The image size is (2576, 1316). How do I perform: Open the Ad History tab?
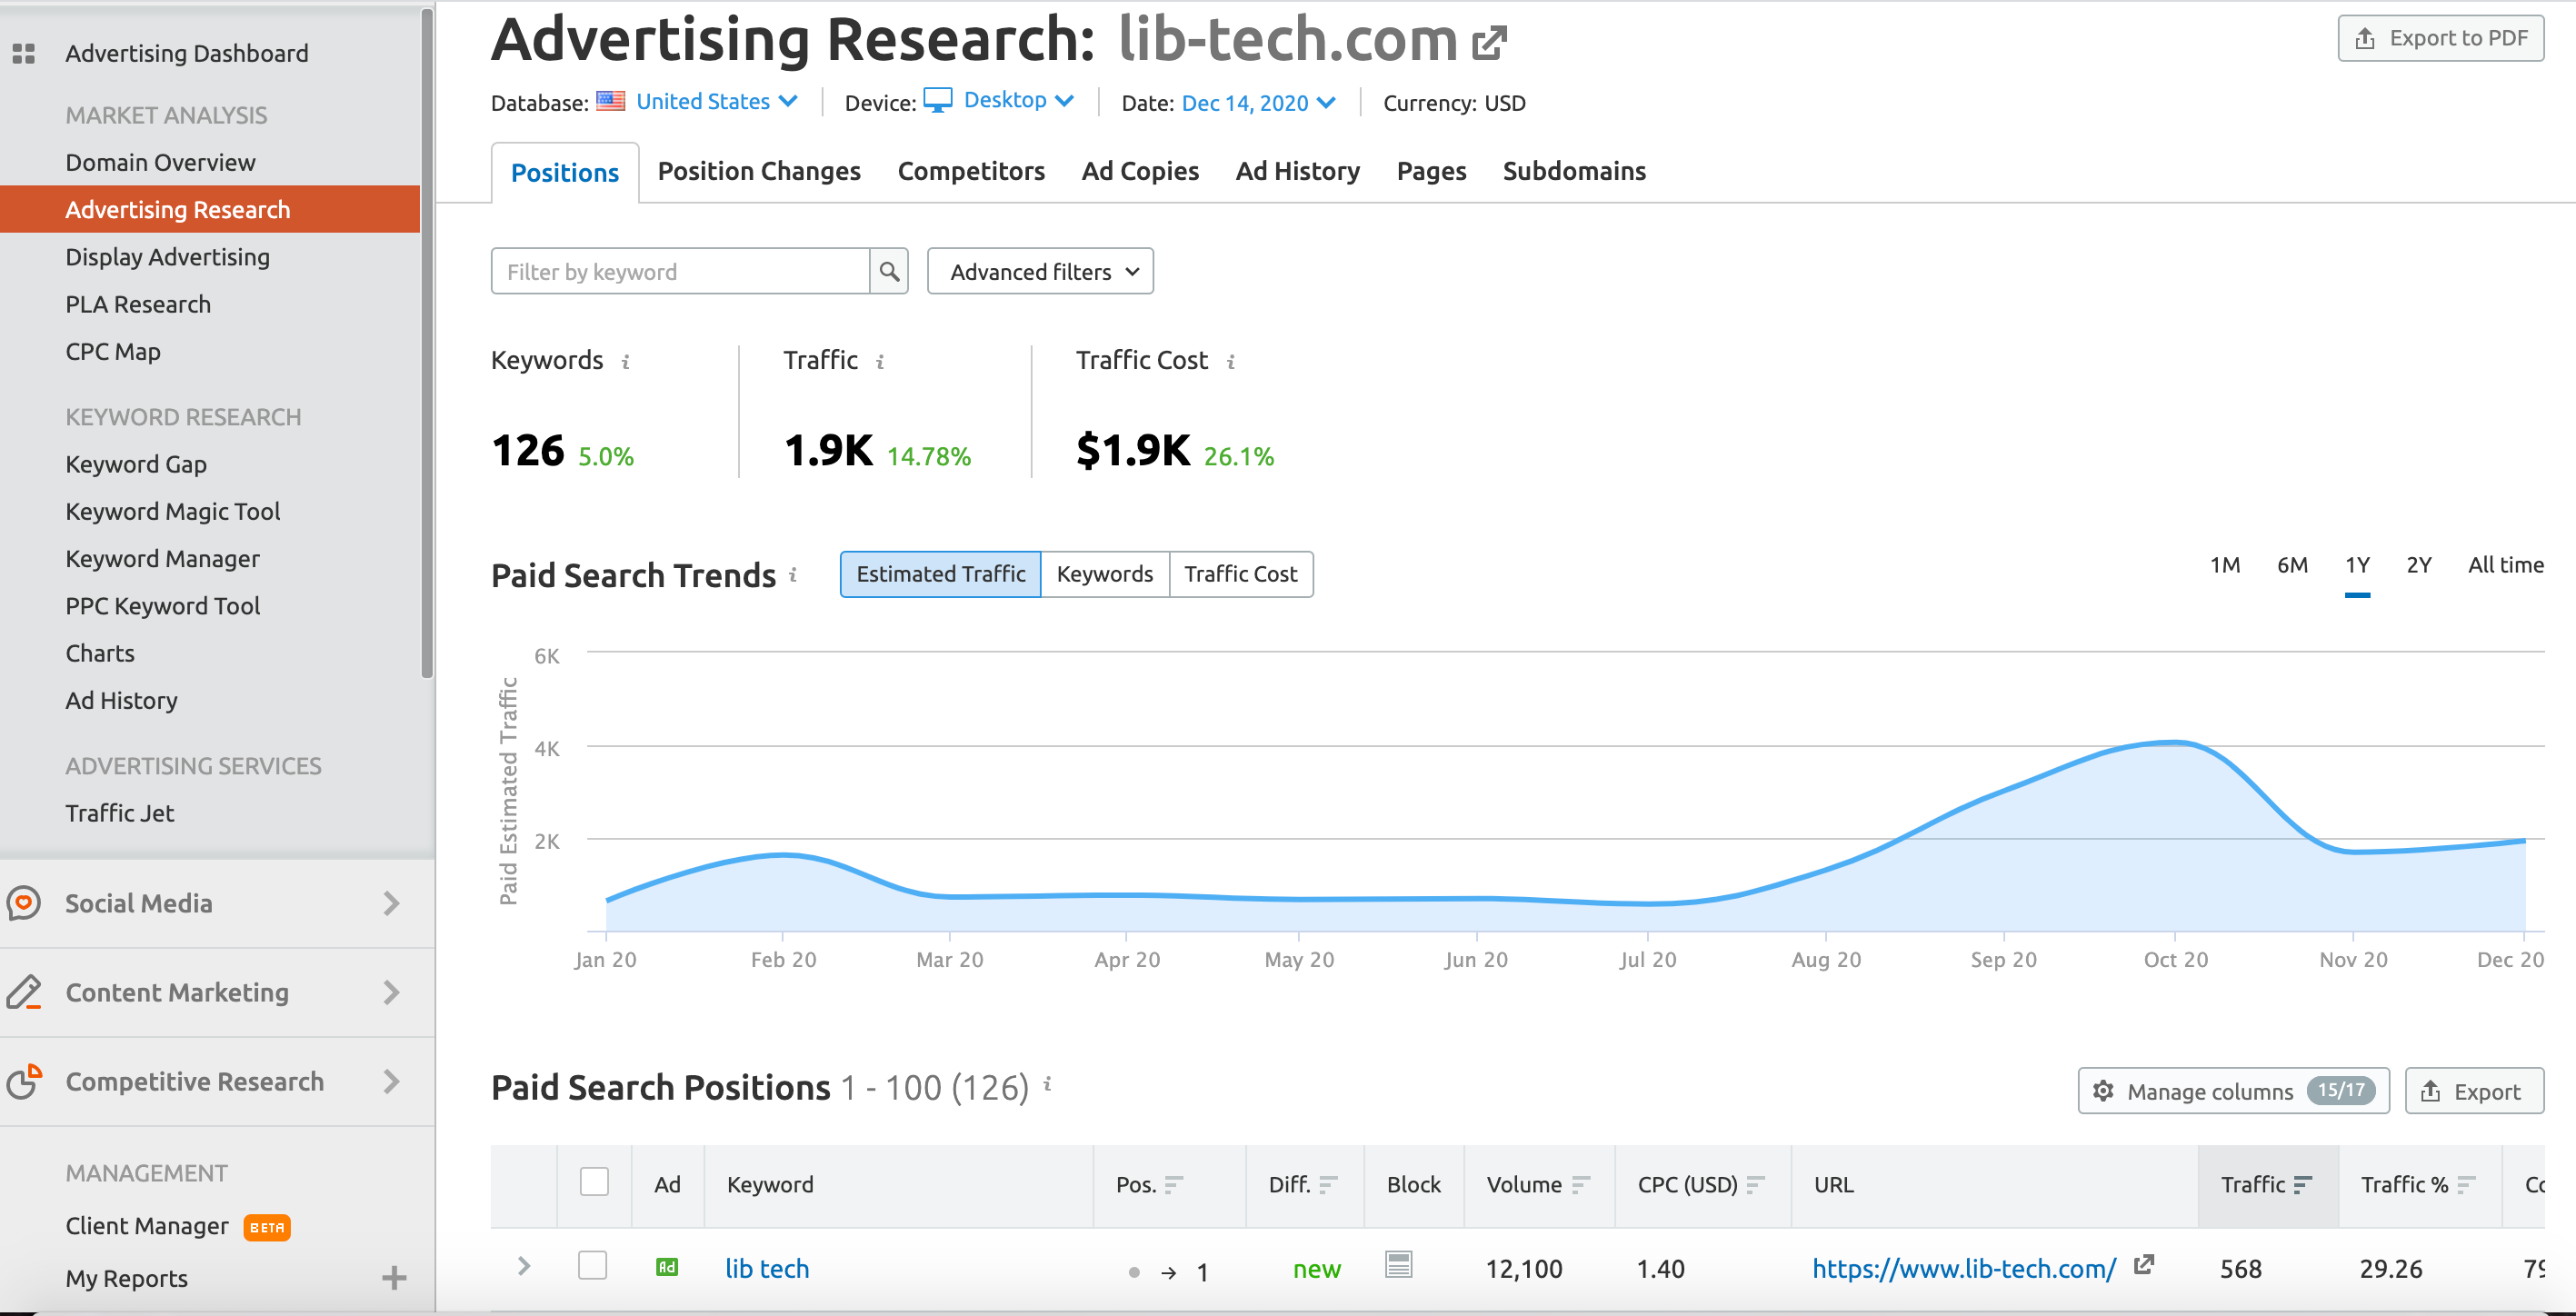pos(1297,172)
